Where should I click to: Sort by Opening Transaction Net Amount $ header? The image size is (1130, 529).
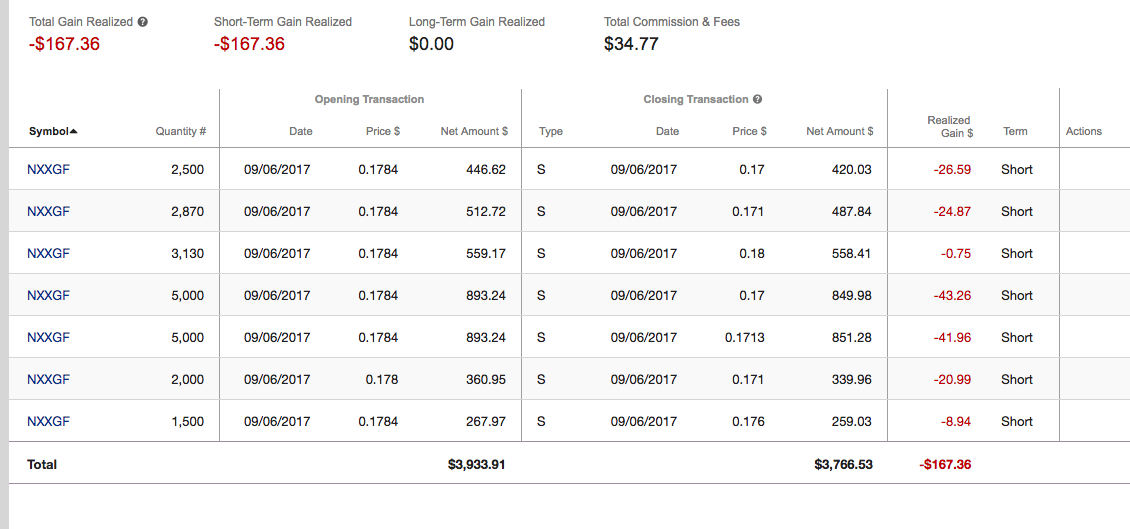tap(474, 132)
